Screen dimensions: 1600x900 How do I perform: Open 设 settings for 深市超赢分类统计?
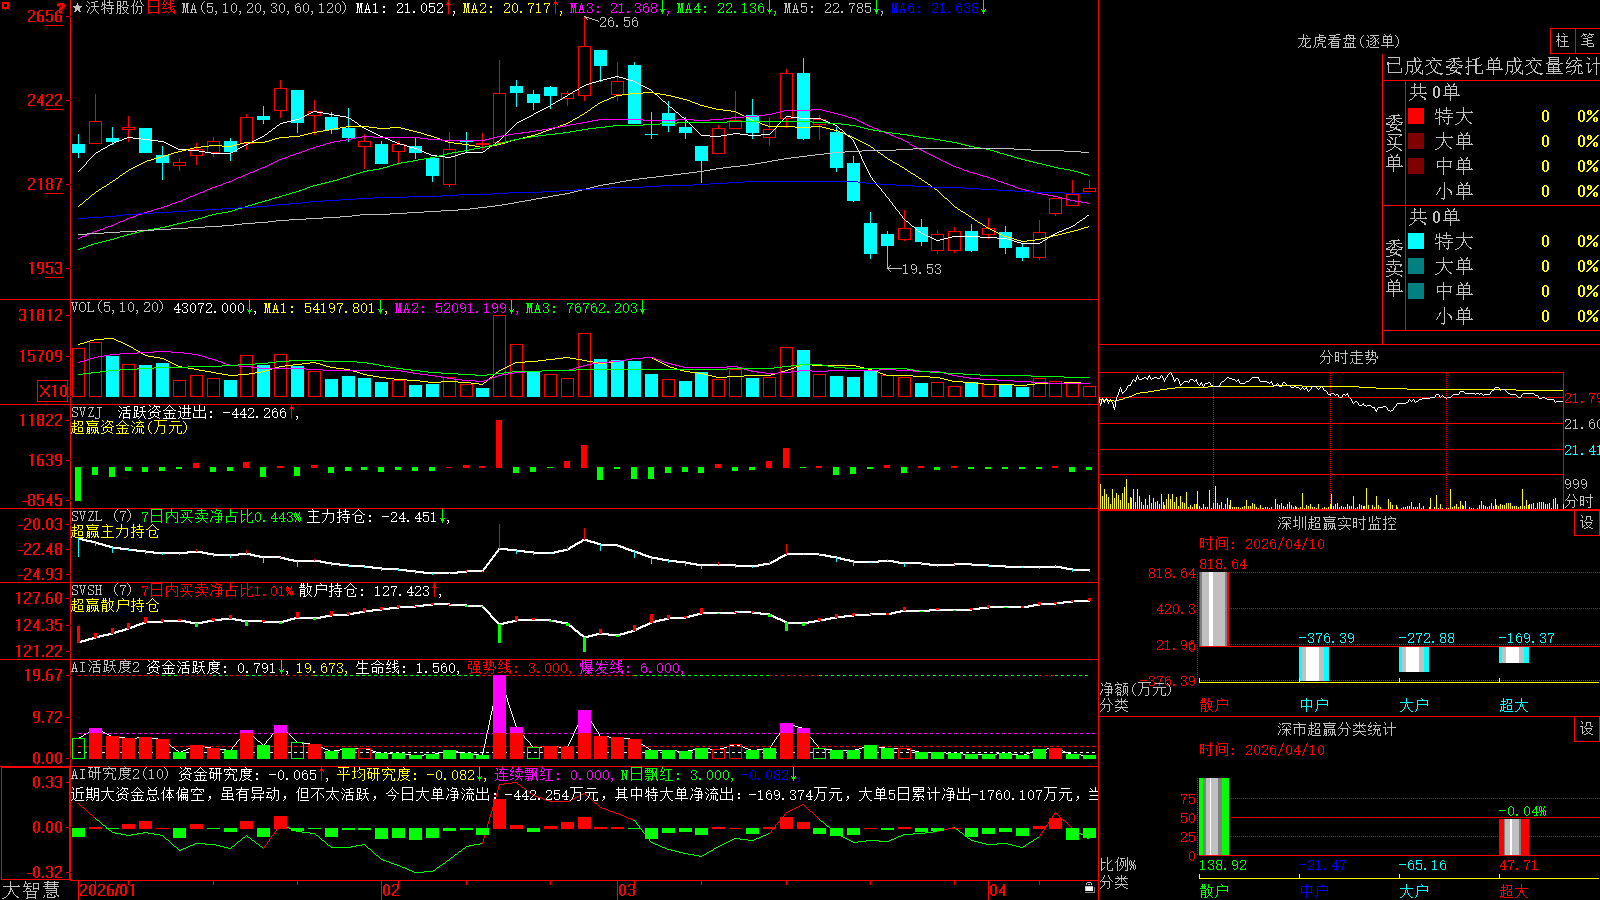[x=1587, y=729]
